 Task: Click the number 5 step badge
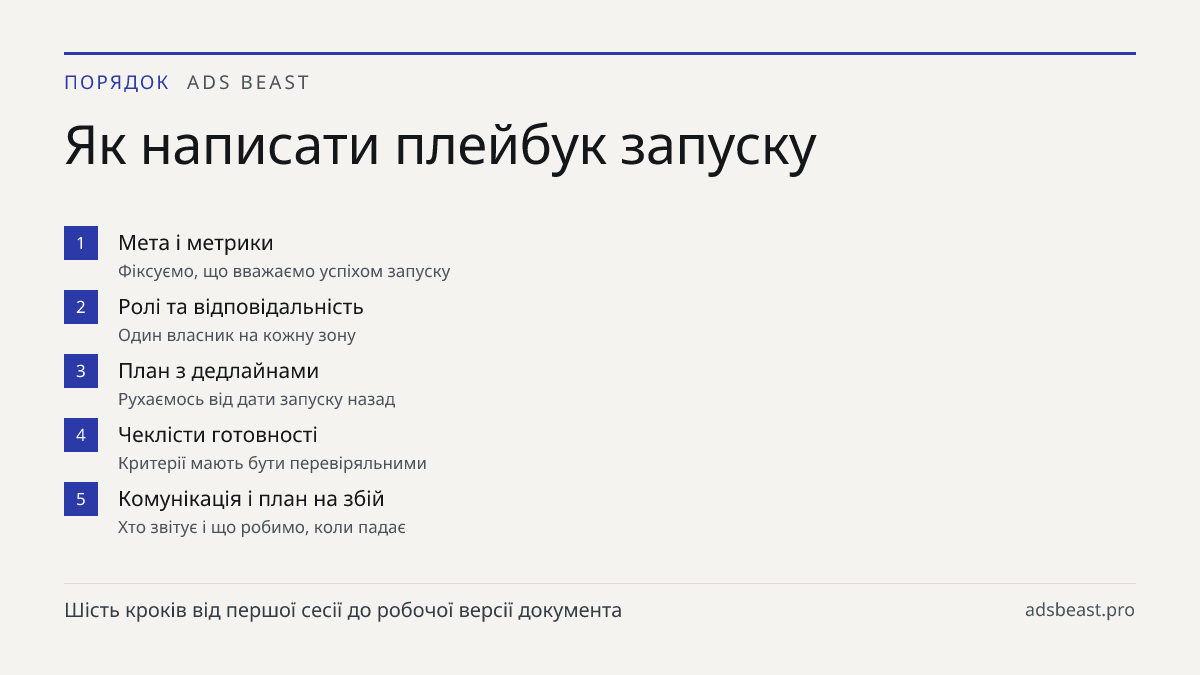pyautogui.click(x=81, y=499)
